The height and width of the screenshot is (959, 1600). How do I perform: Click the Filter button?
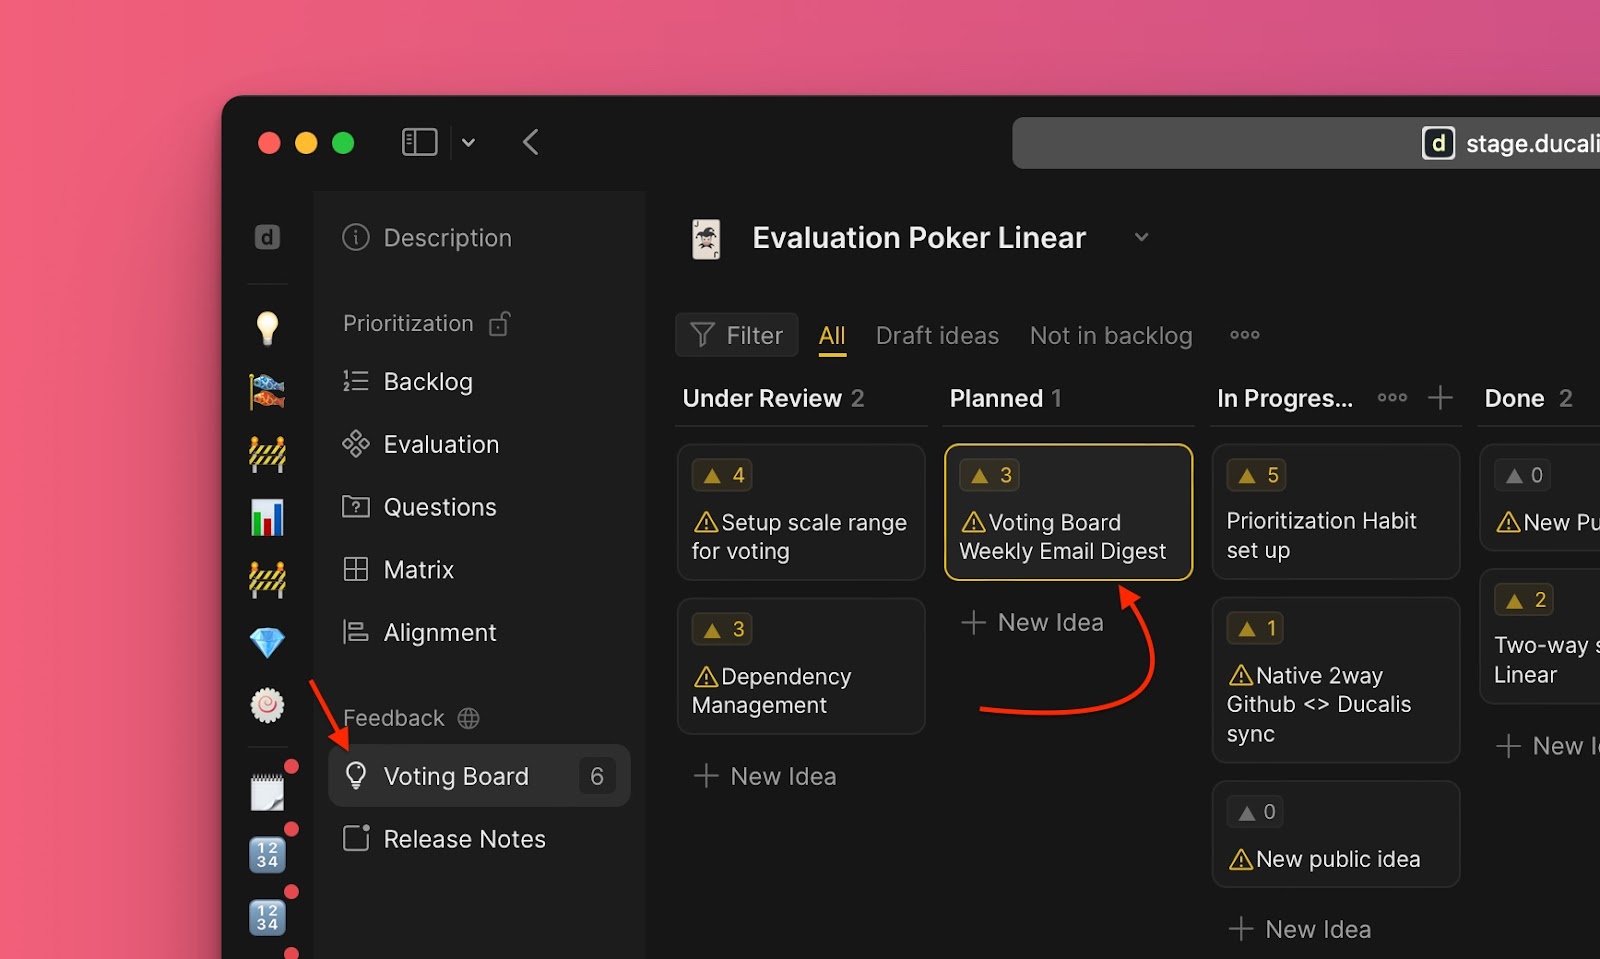[737, 335]
